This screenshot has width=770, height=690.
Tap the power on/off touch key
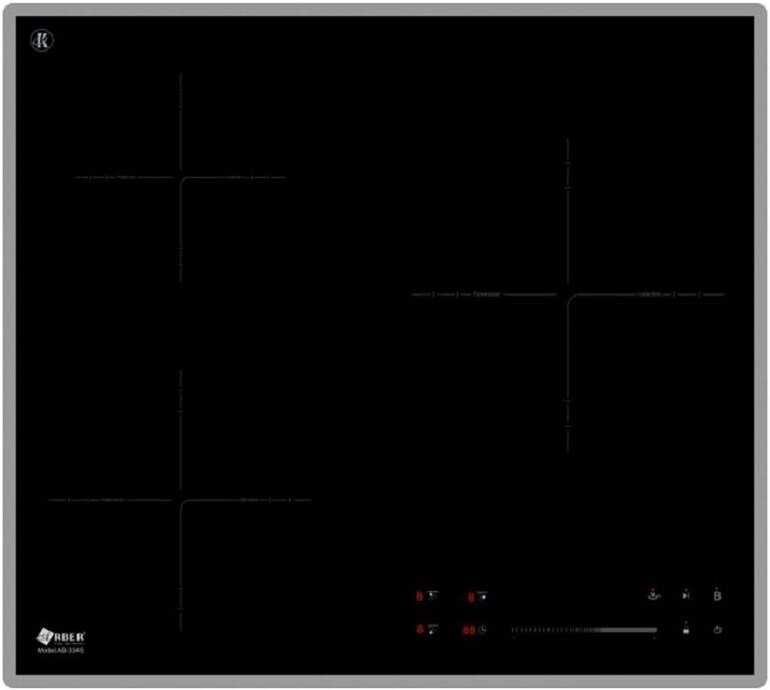717,630
